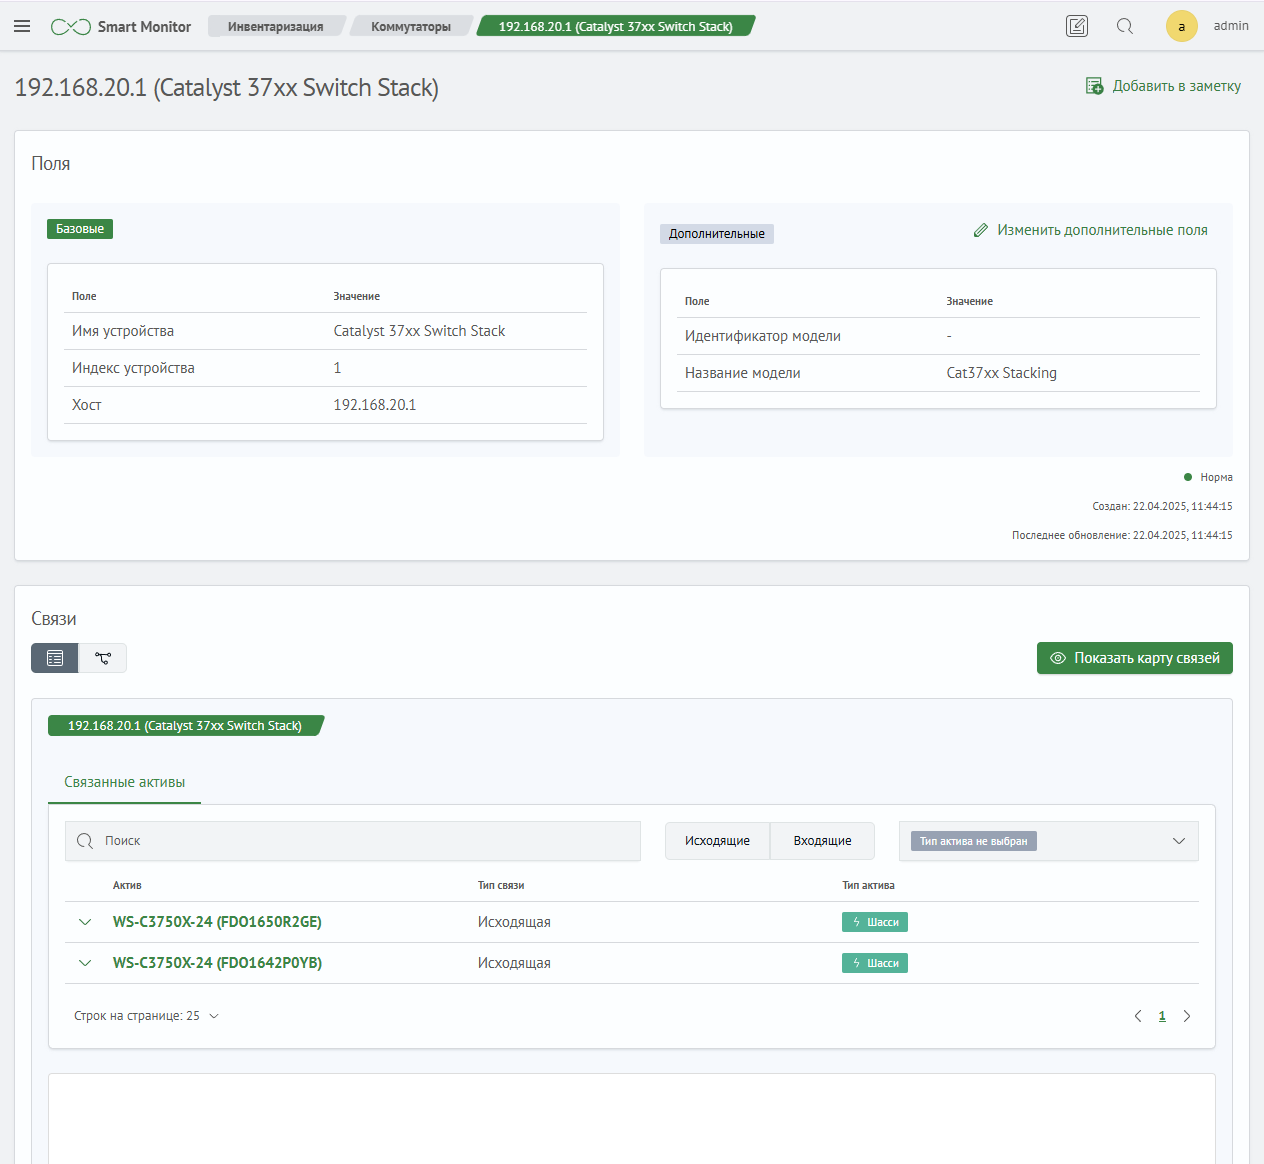Open the Связанные активы tab
The width and height of the screenshot is (1264, 1164).
[125, 782]
